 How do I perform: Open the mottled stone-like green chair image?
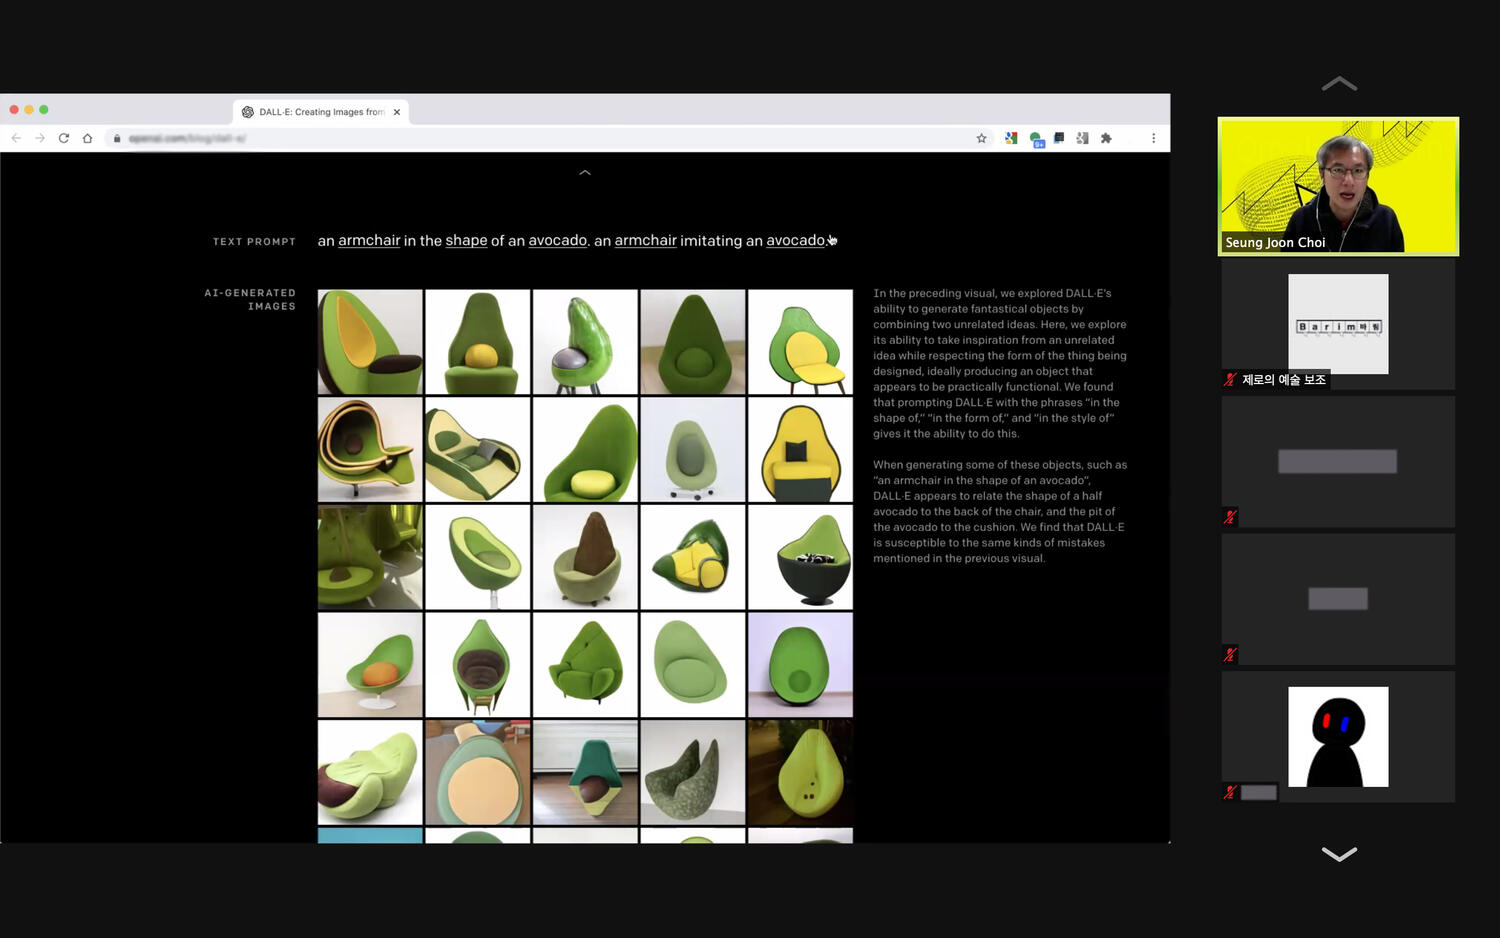coord(693,772)
